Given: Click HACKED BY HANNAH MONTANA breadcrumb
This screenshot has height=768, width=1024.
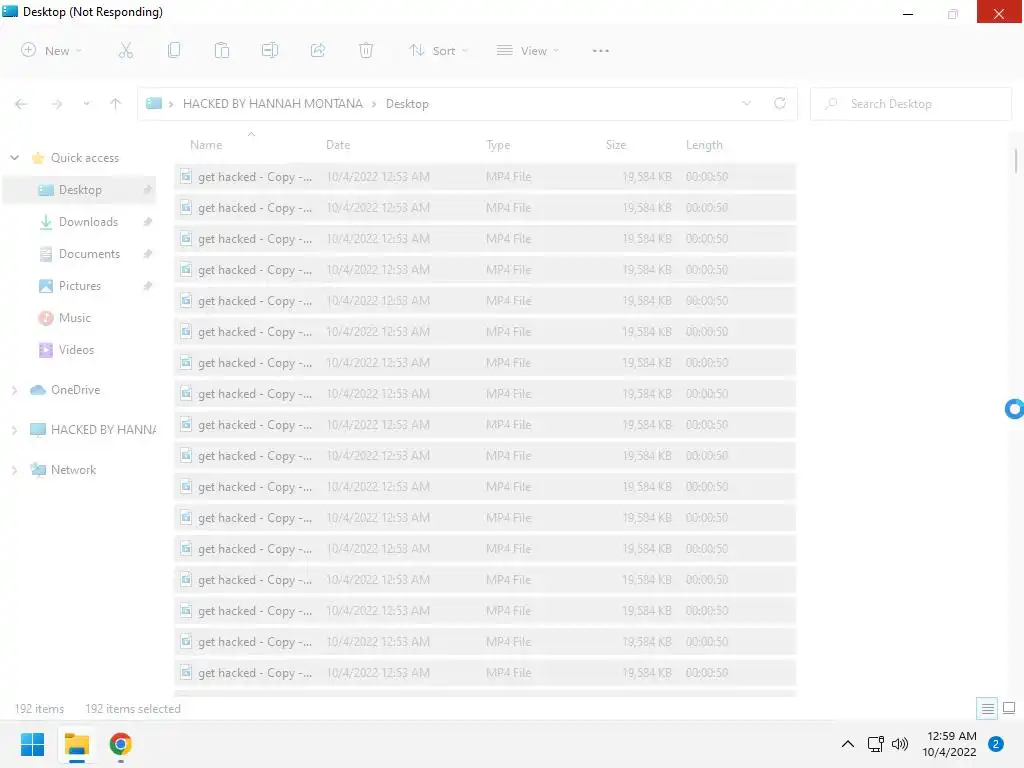Looking at the screenshot, I should click(272, 103).
